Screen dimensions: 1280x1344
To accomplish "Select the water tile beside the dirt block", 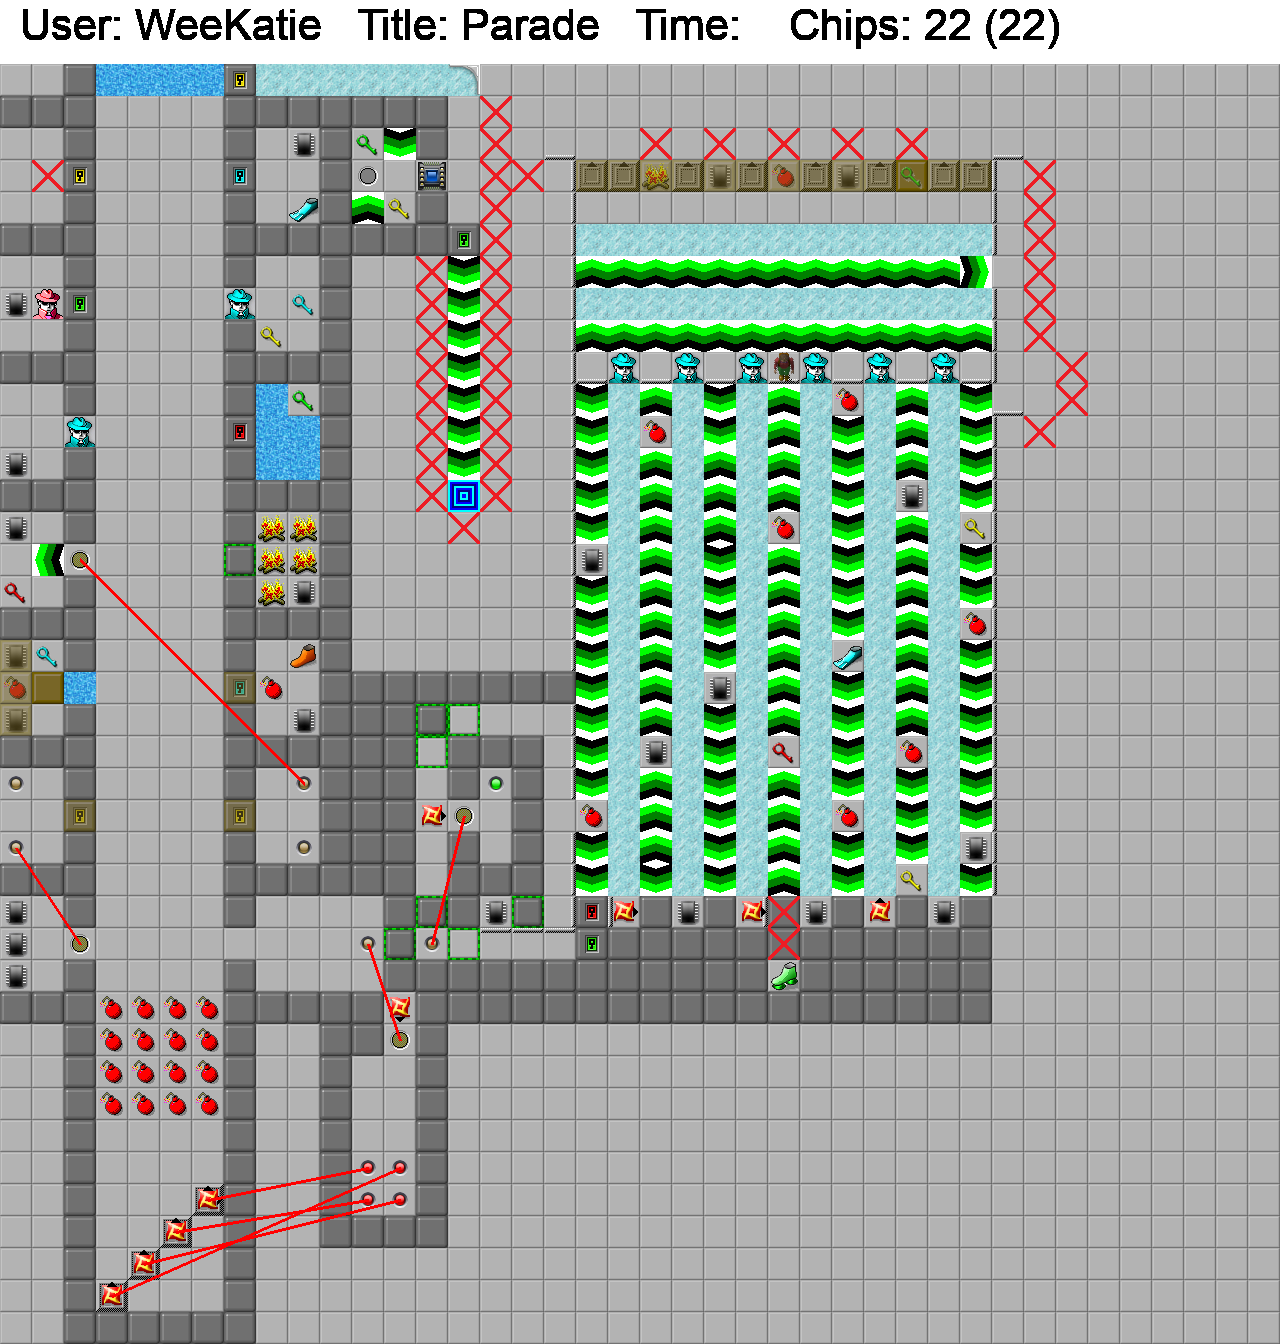I will 80,688.
